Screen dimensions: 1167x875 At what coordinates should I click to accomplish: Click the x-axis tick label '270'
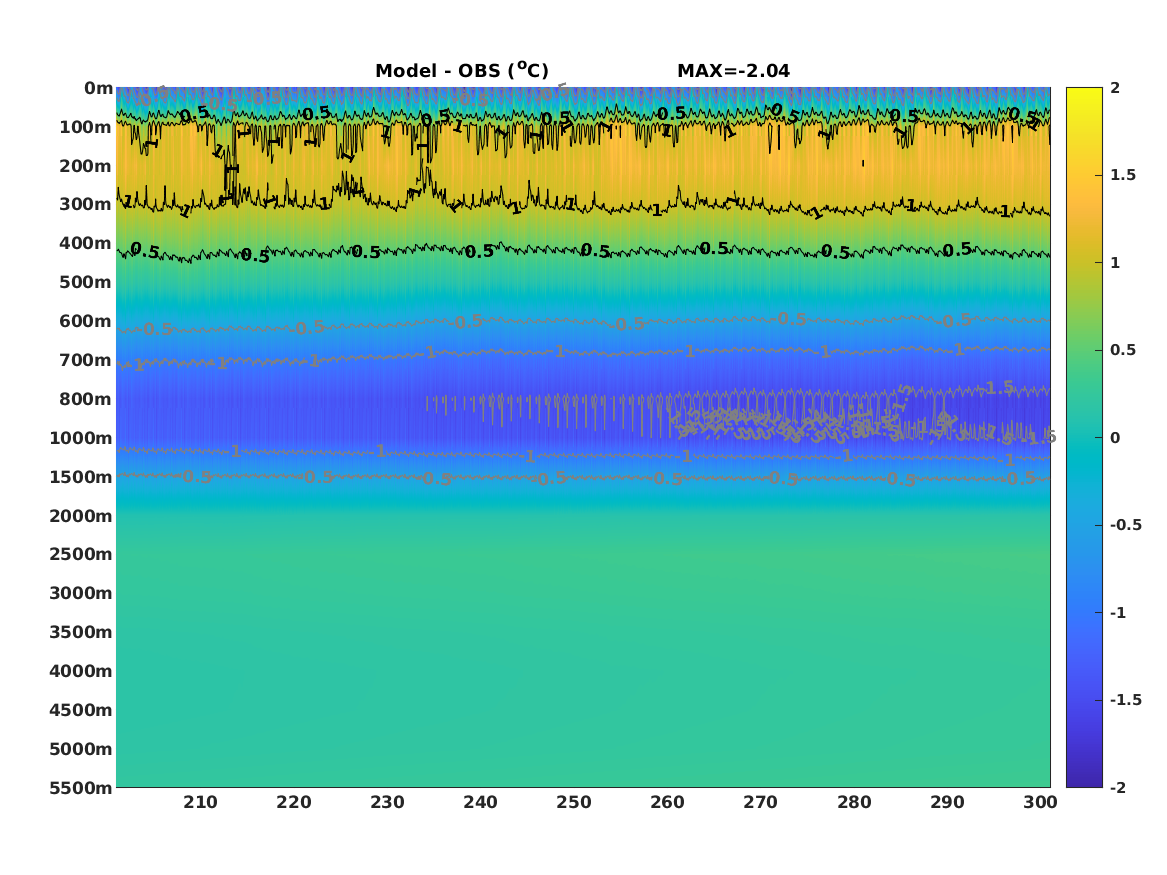point(761,802)
